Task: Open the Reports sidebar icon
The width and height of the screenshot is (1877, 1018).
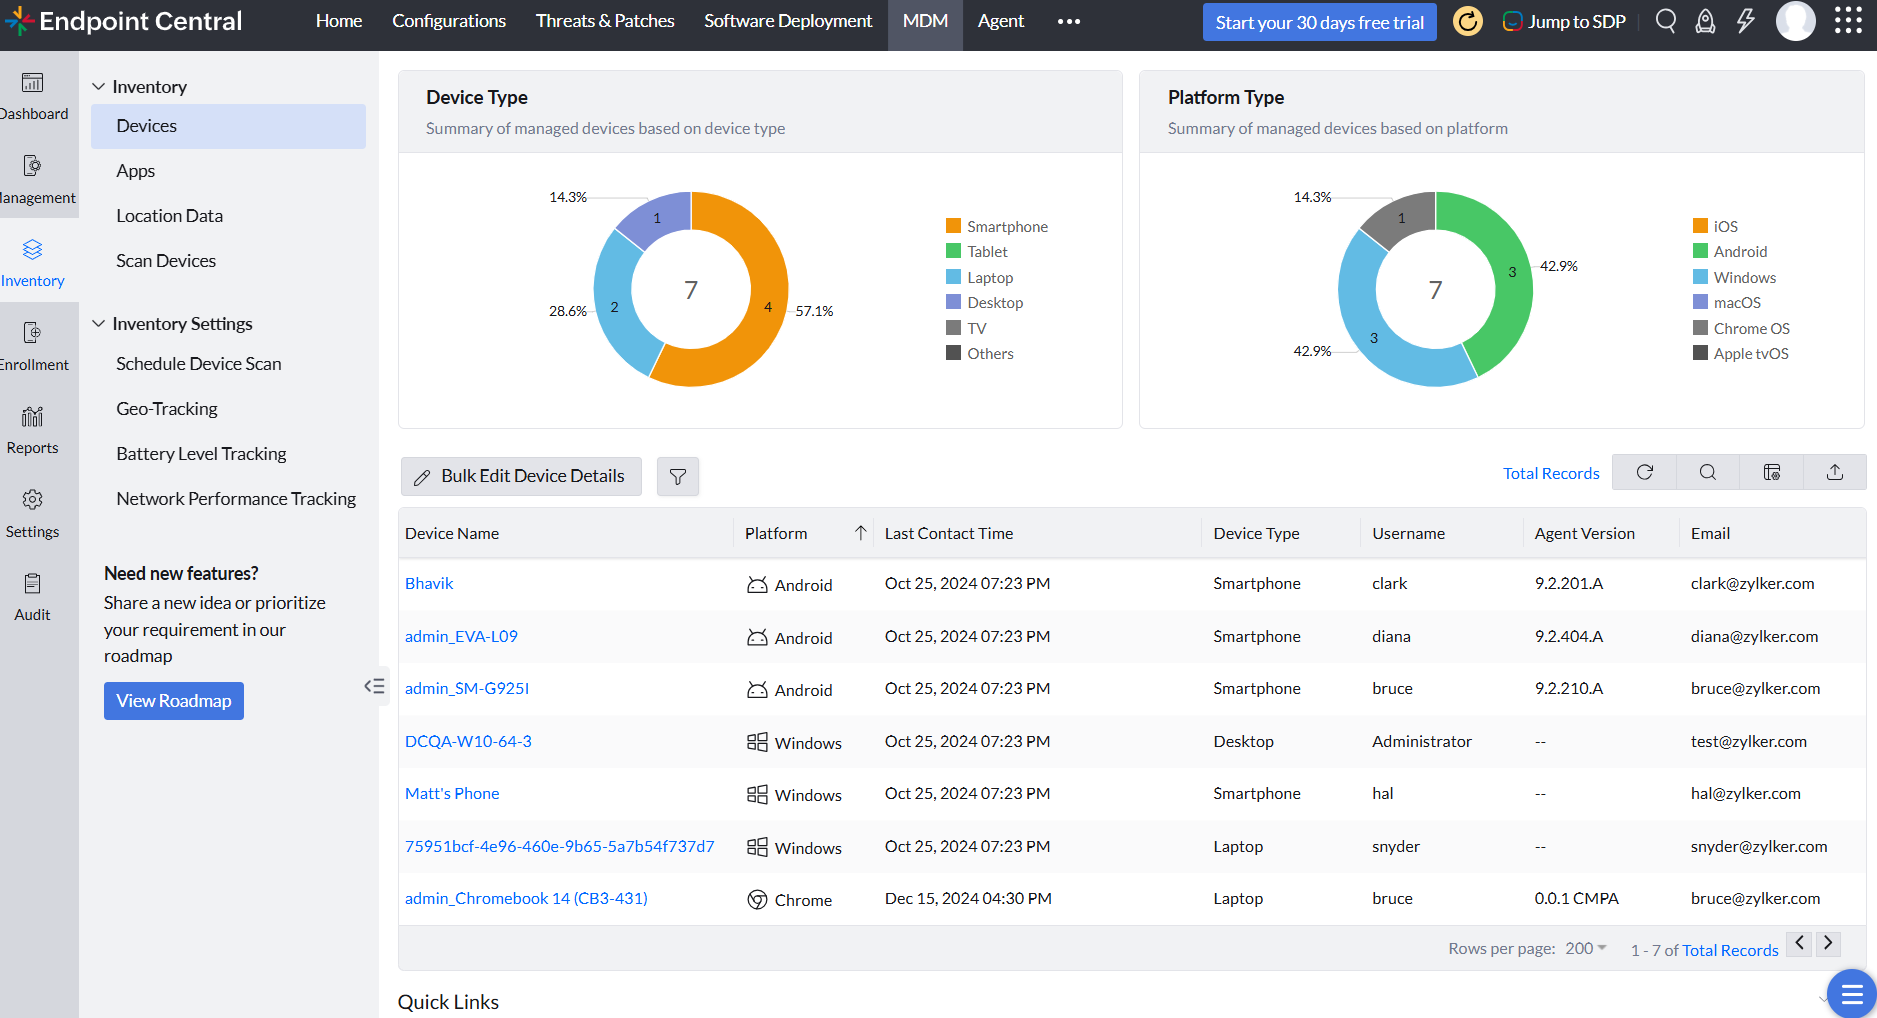Action: [33, 416]
